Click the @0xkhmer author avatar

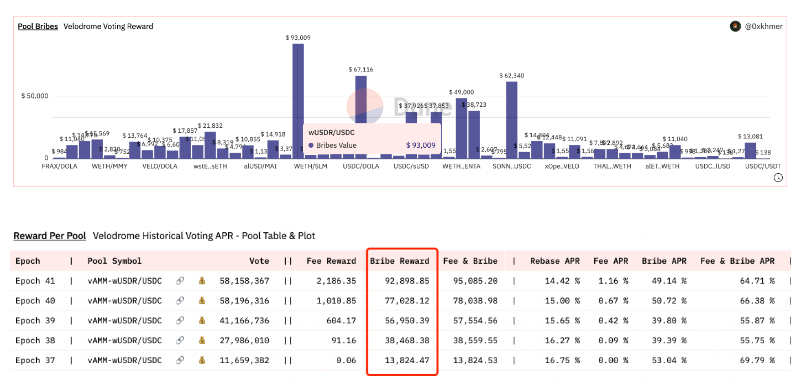pos(735,26)
